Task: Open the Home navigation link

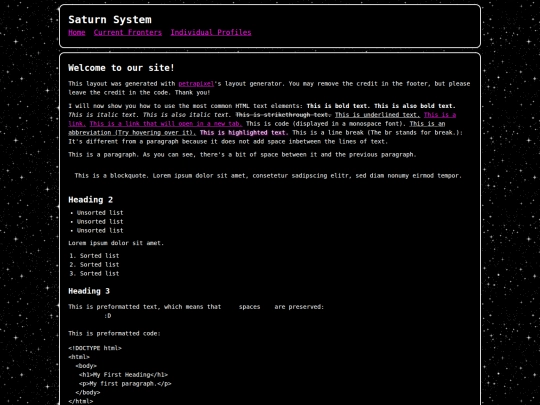Action: pyautogui.click(x=77, y=32)
